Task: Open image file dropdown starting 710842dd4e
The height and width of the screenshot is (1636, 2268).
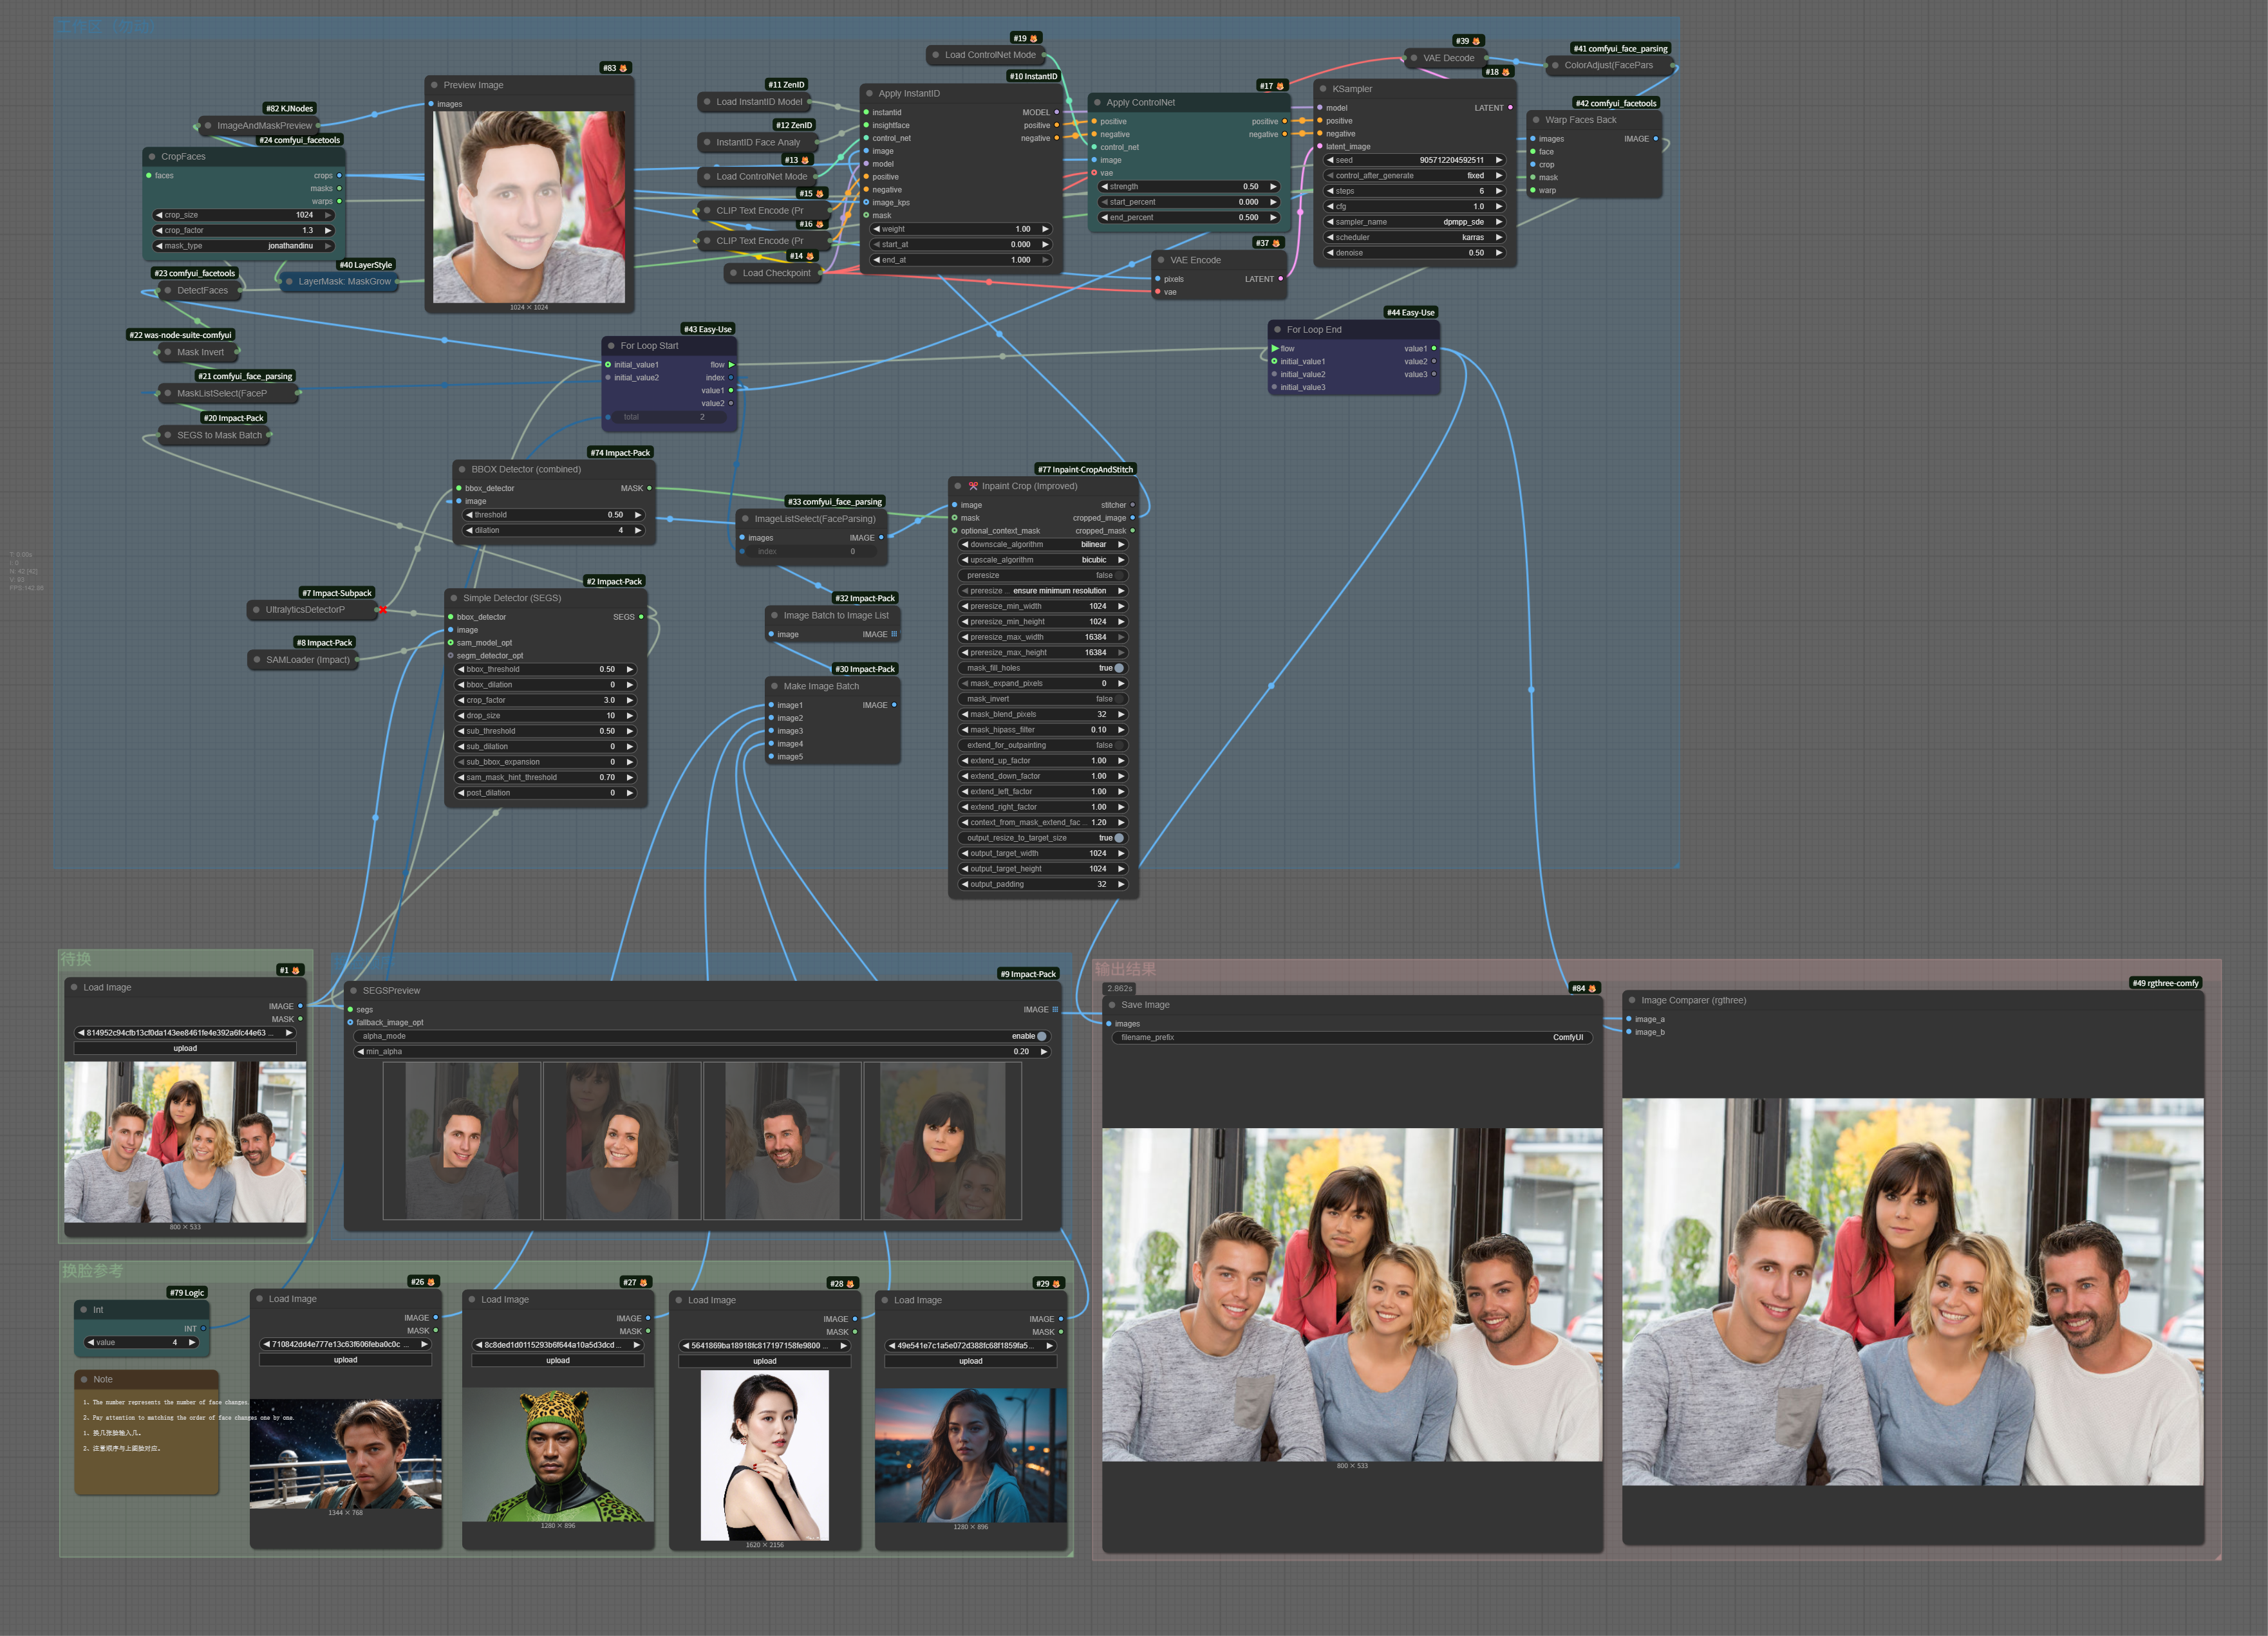Action: 346,1344
